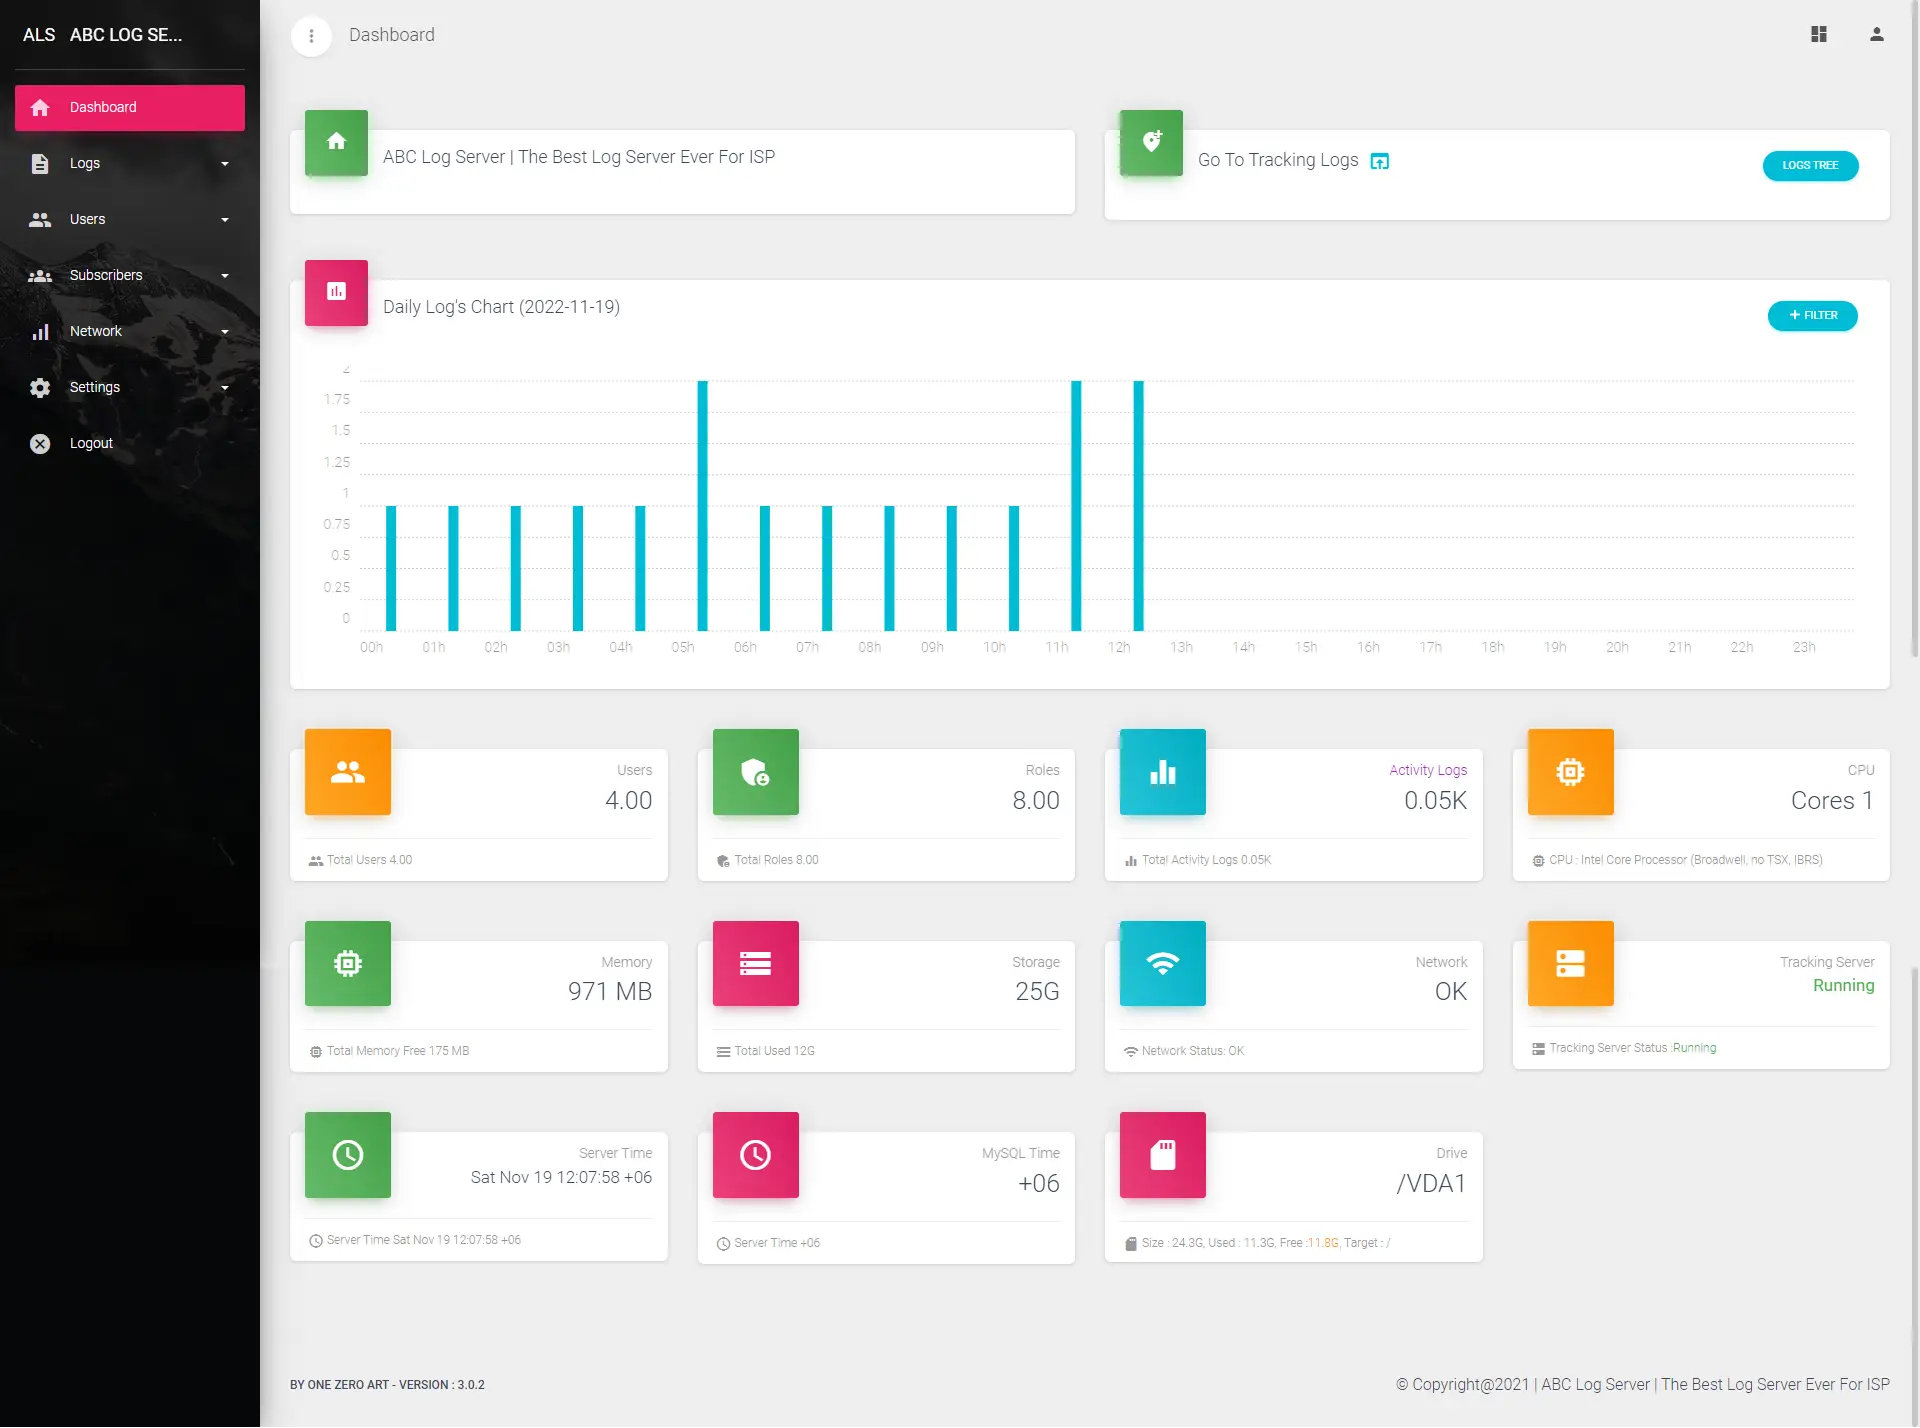Click the green Roles shield icon
1920x1428 pixels.
tap(755, 772)
